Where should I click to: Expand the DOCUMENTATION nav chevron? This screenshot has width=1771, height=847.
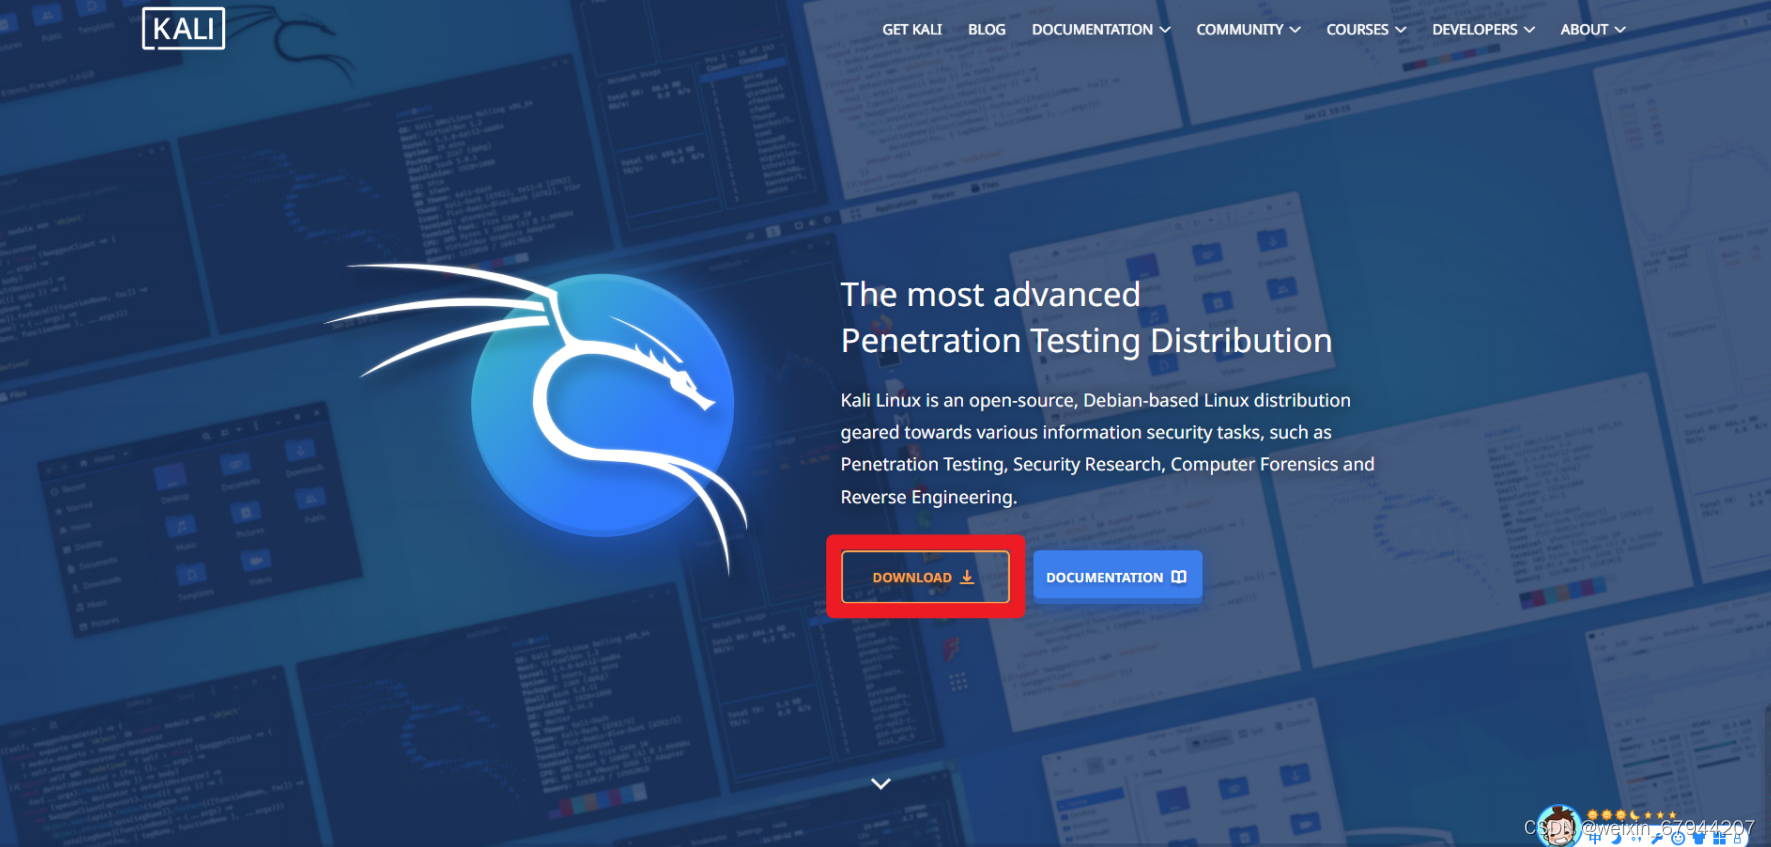click(1165, 30)
